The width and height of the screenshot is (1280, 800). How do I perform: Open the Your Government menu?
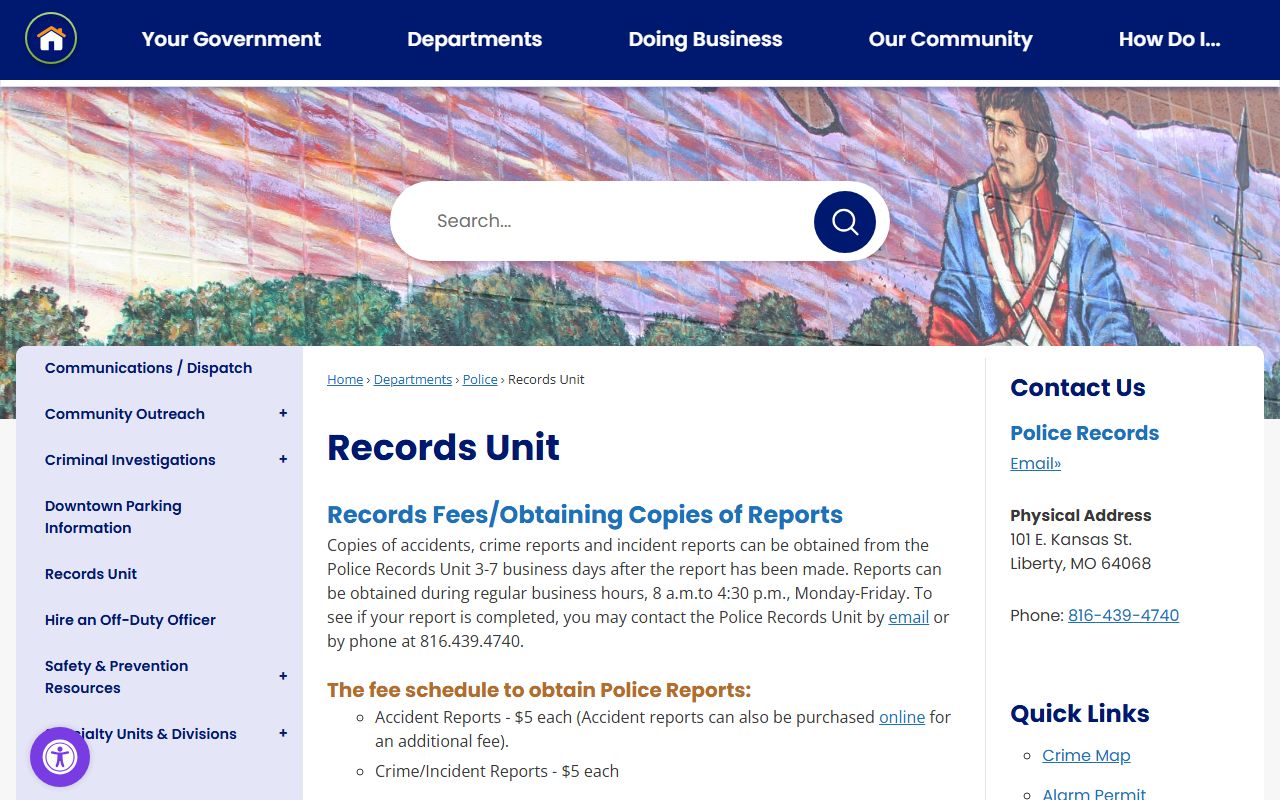231,40
